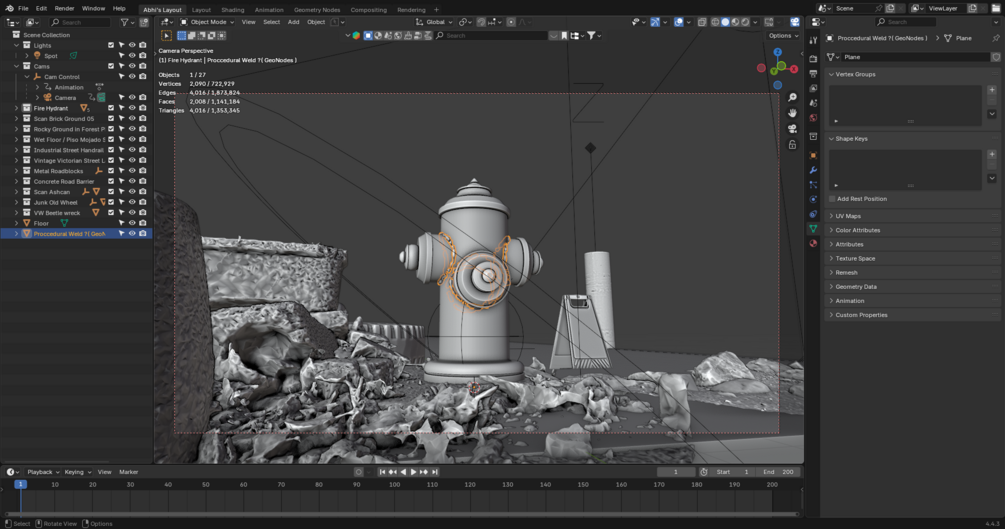Open the viewport Add menu

point(294,22)
